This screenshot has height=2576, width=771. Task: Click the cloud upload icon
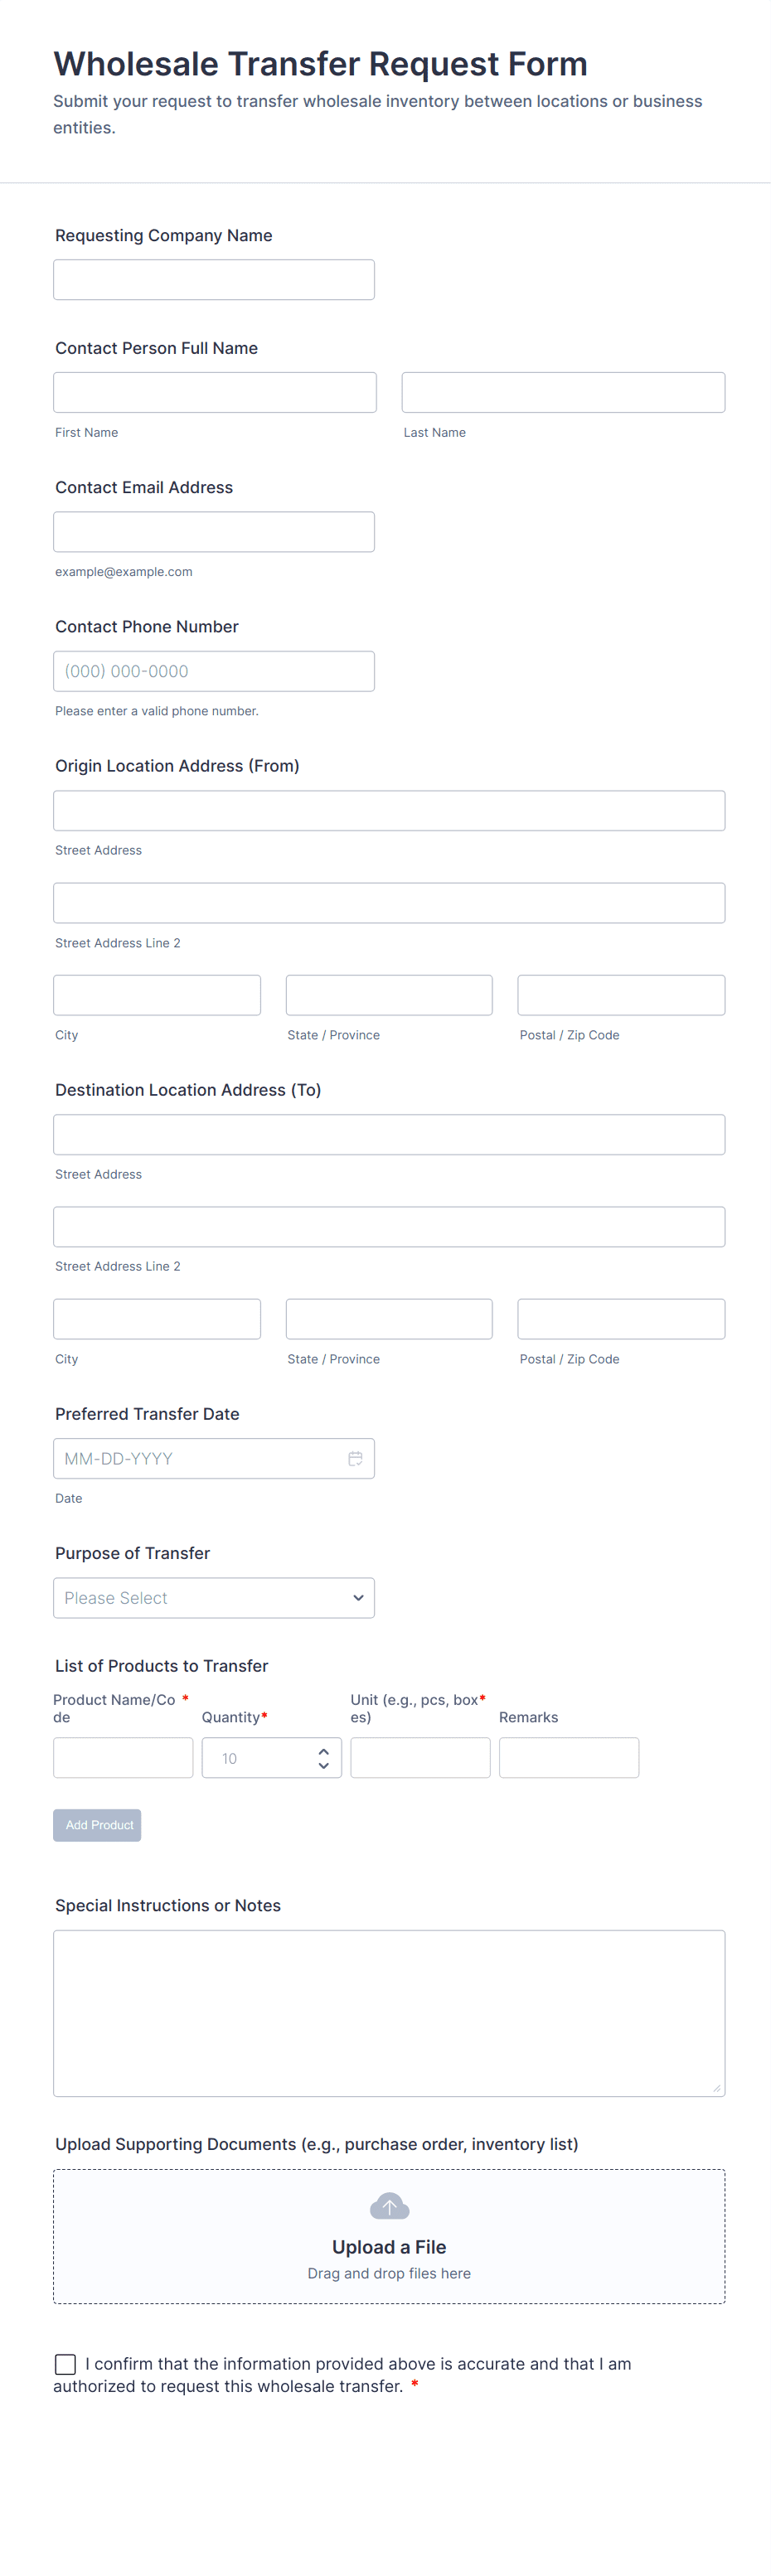pyautogui.click(x=389, y=2205)
